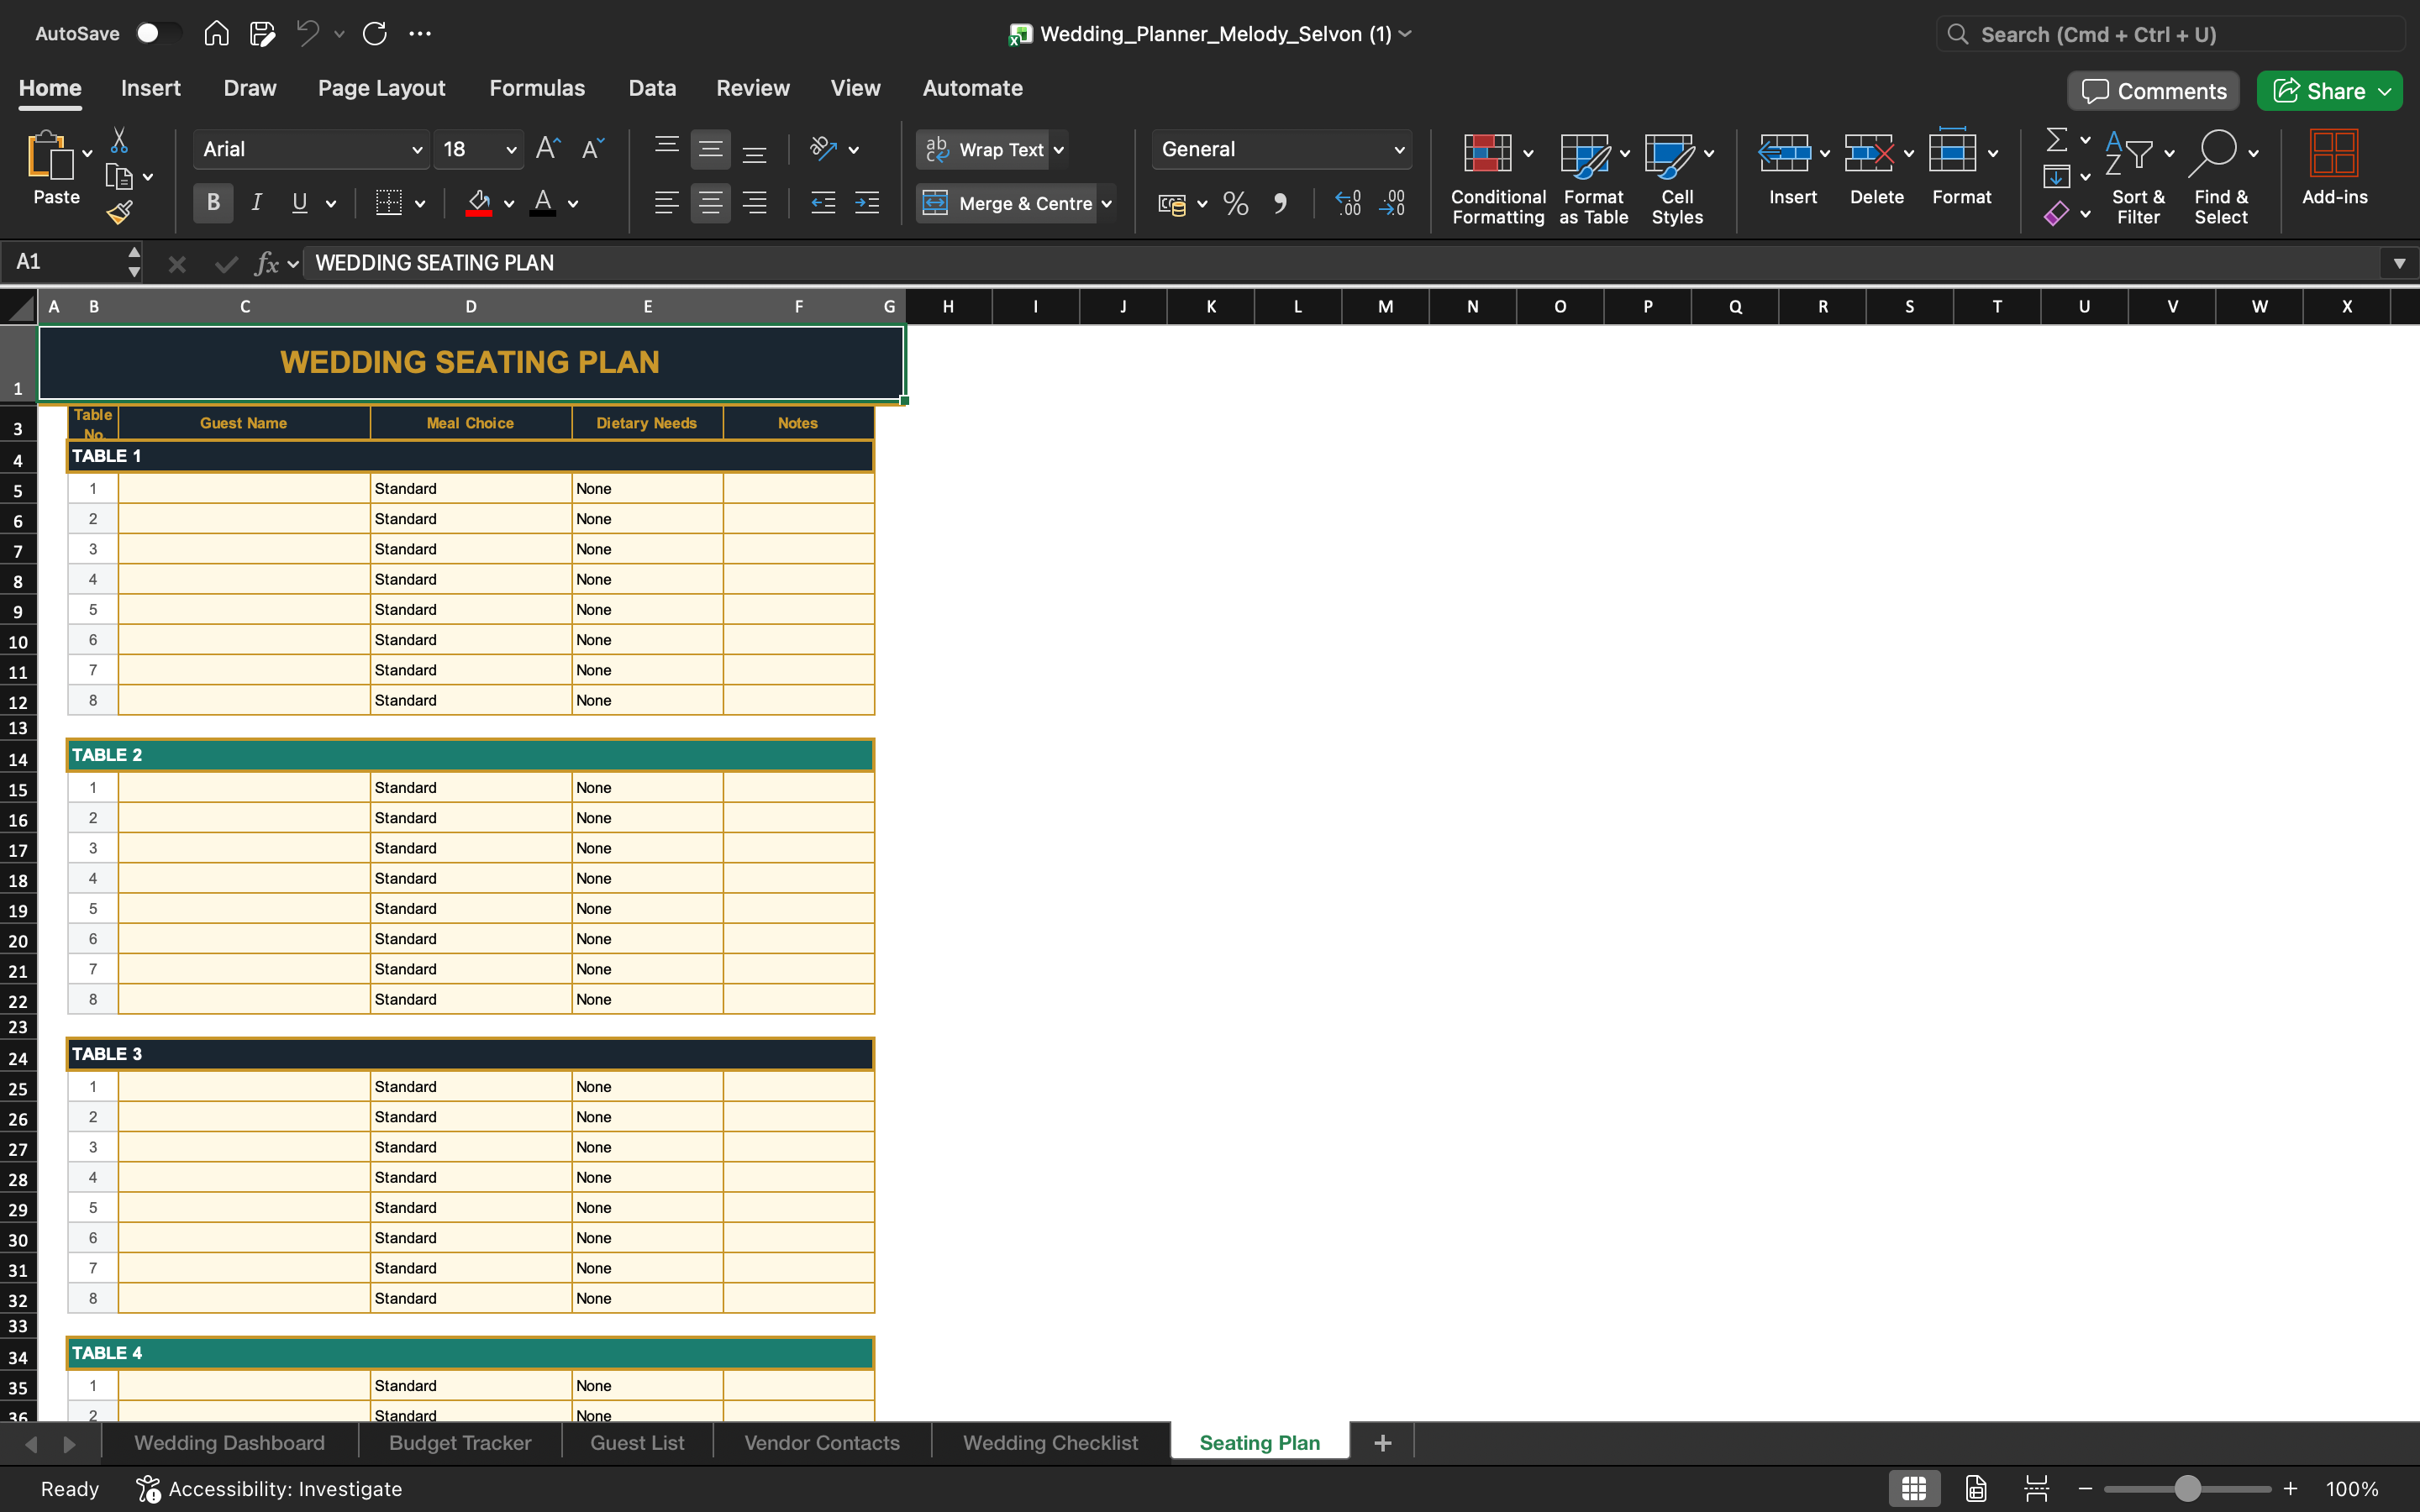
Task: Click the Undo arrow icon
Action: [308, 34]
